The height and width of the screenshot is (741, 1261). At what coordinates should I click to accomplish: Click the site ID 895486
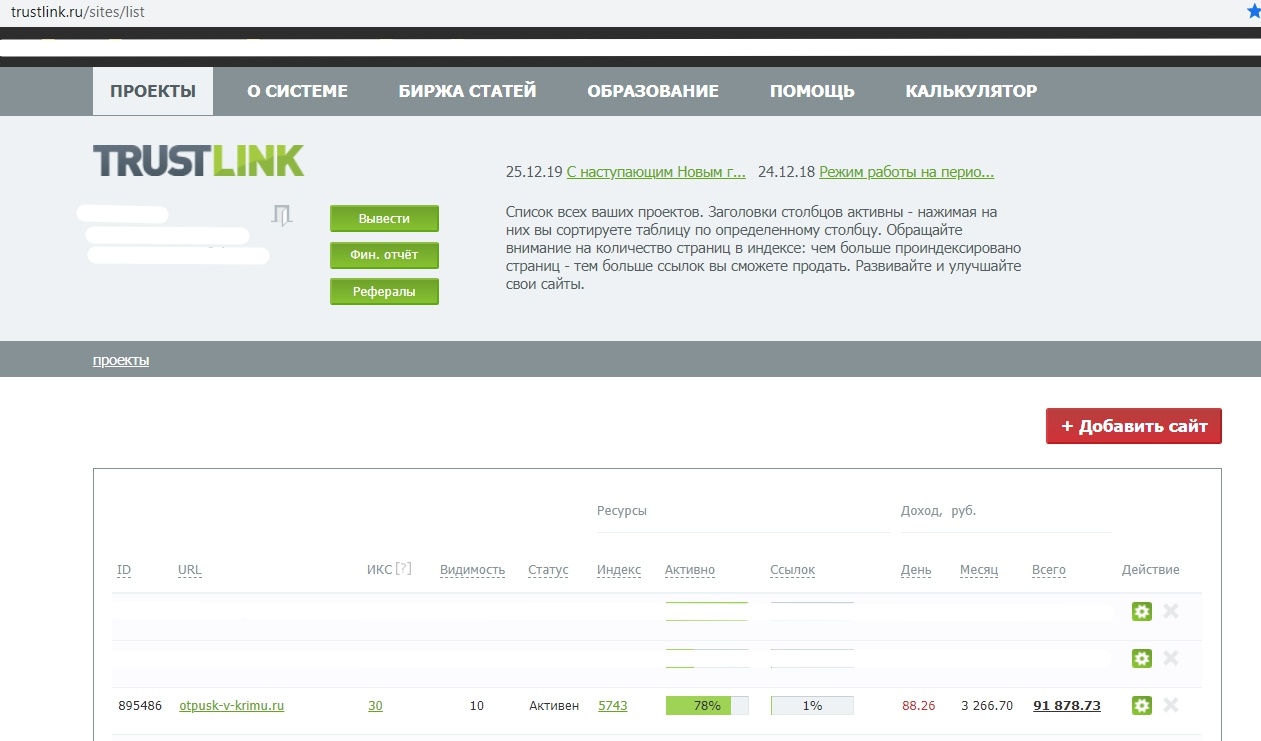(x=140, y=706)
